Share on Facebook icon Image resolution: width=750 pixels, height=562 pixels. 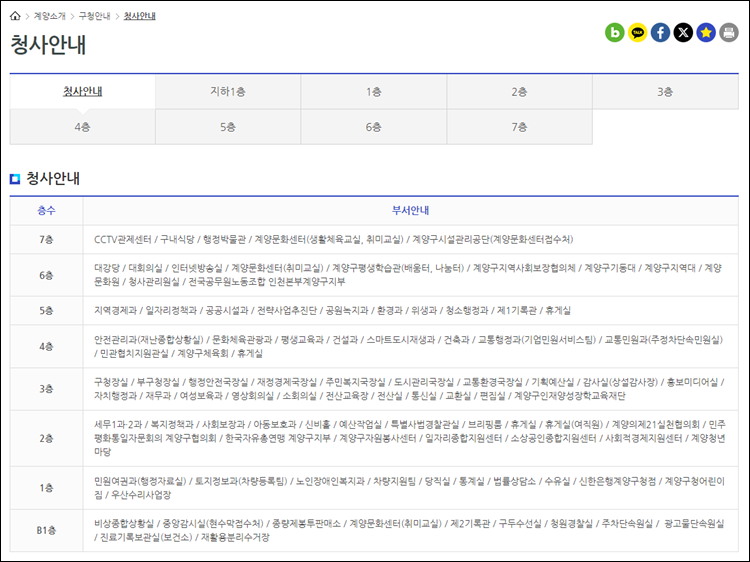pyautogui.click(x=661, y=33)
